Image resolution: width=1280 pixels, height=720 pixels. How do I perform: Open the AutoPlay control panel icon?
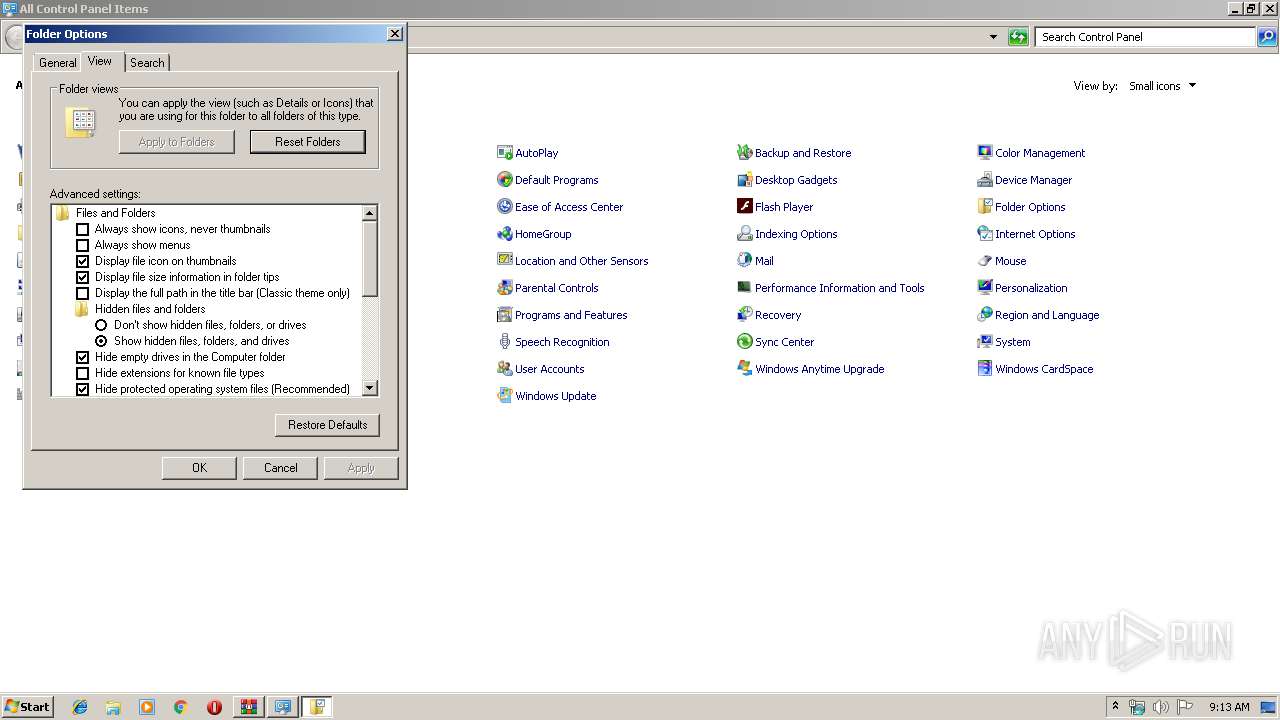(x=527, y=153)
